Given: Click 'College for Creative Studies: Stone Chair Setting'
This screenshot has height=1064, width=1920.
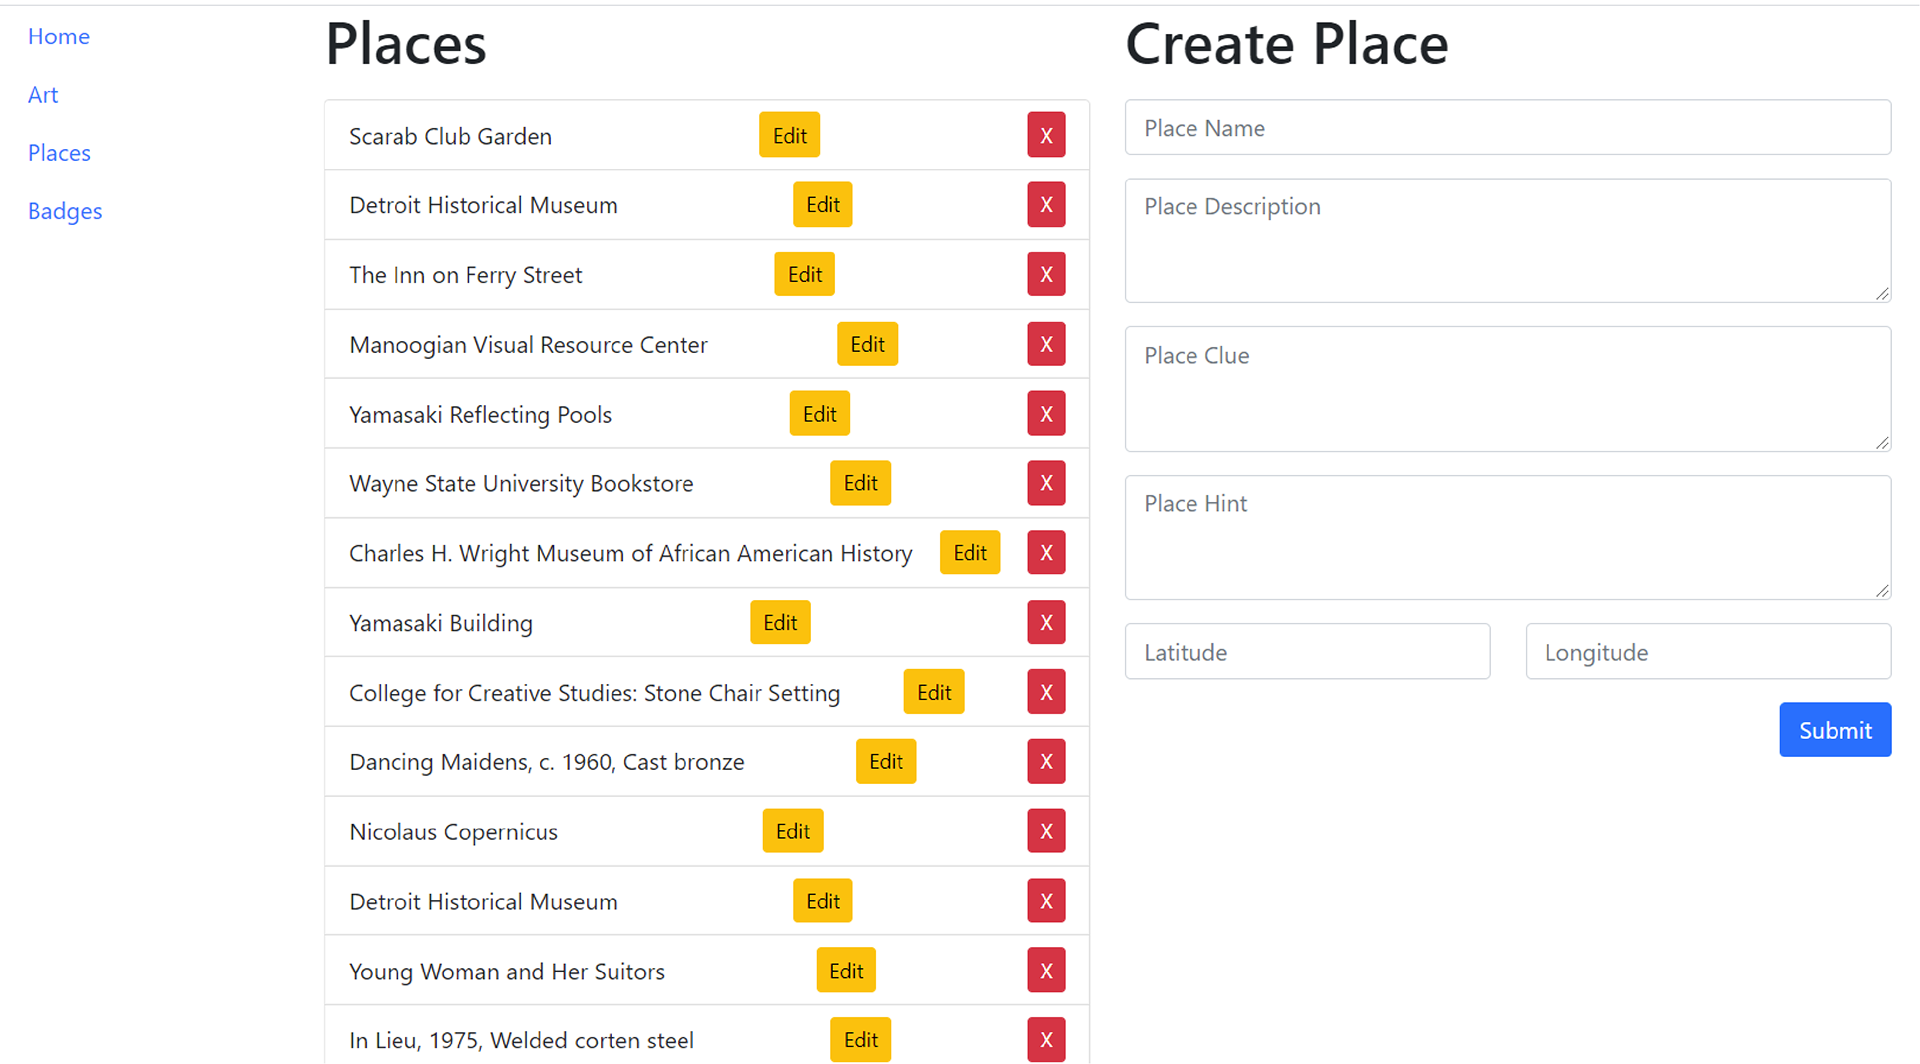Looking at the screenshot, I should [x=594, y=693].
